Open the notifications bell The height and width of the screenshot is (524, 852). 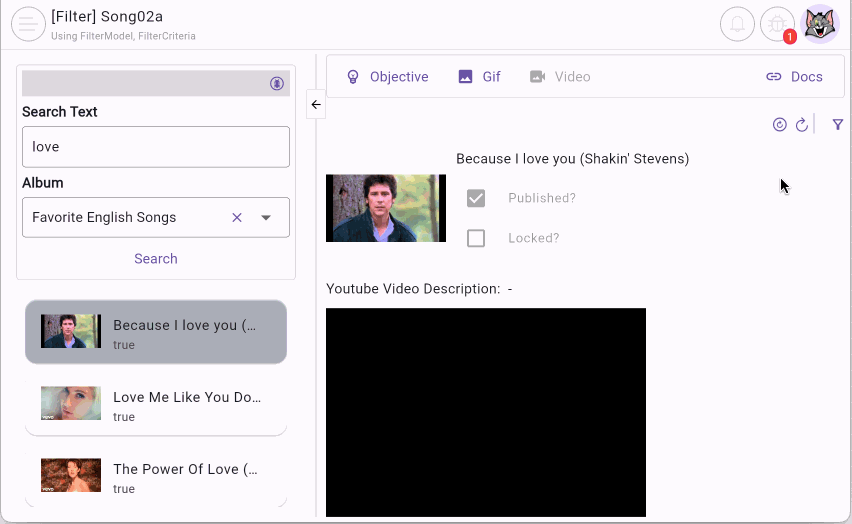tap(737, 25)
